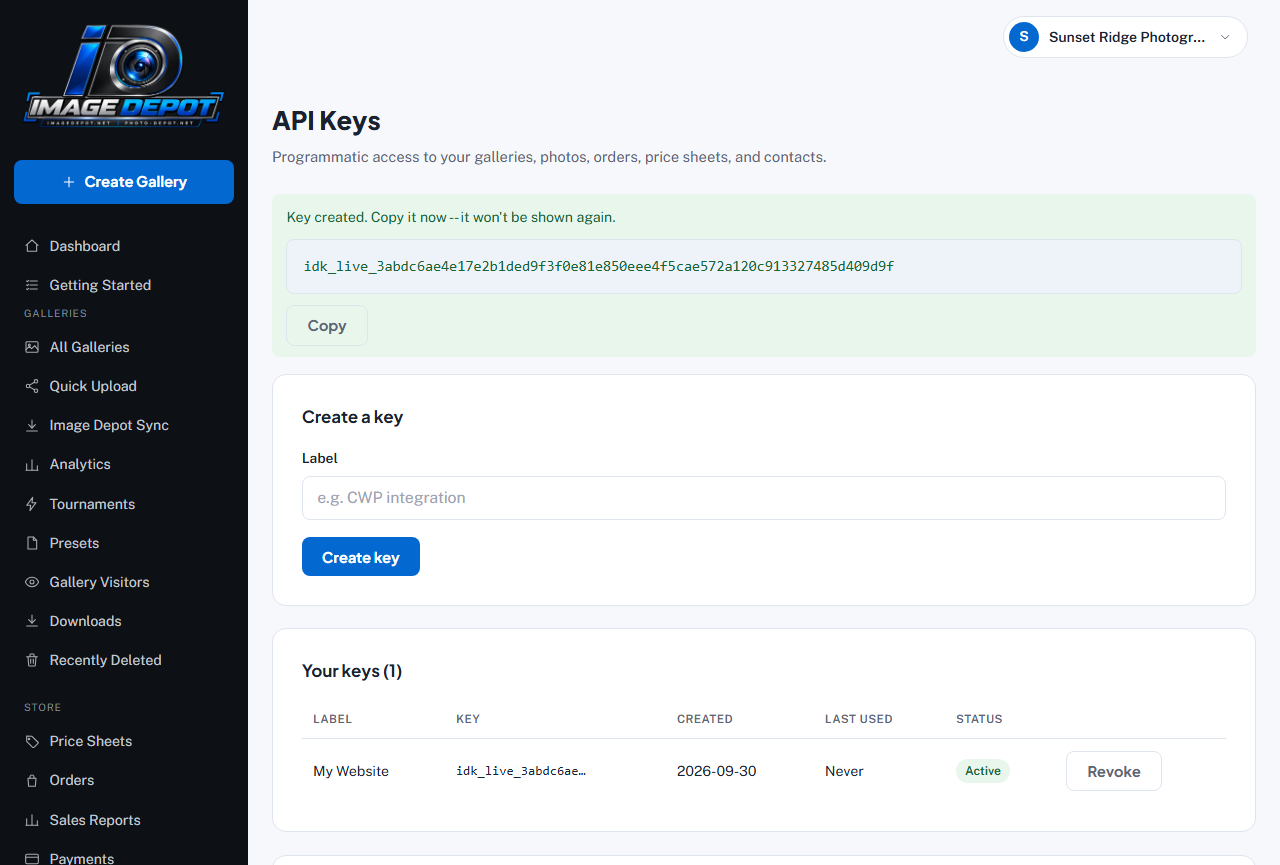Click the Analytics bar chart icon
Screen dimensions: 1280x865
[x=32, y=464]
